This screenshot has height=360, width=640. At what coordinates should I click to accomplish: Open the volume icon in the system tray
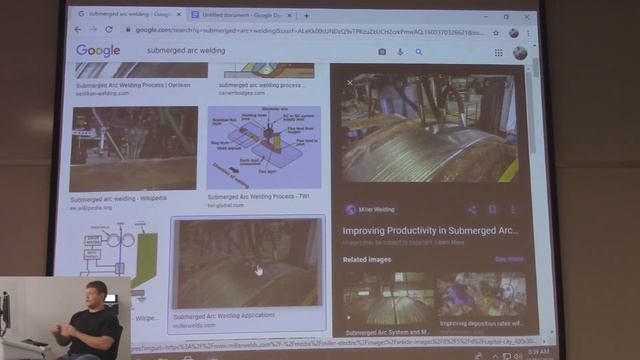pos(518,356)
